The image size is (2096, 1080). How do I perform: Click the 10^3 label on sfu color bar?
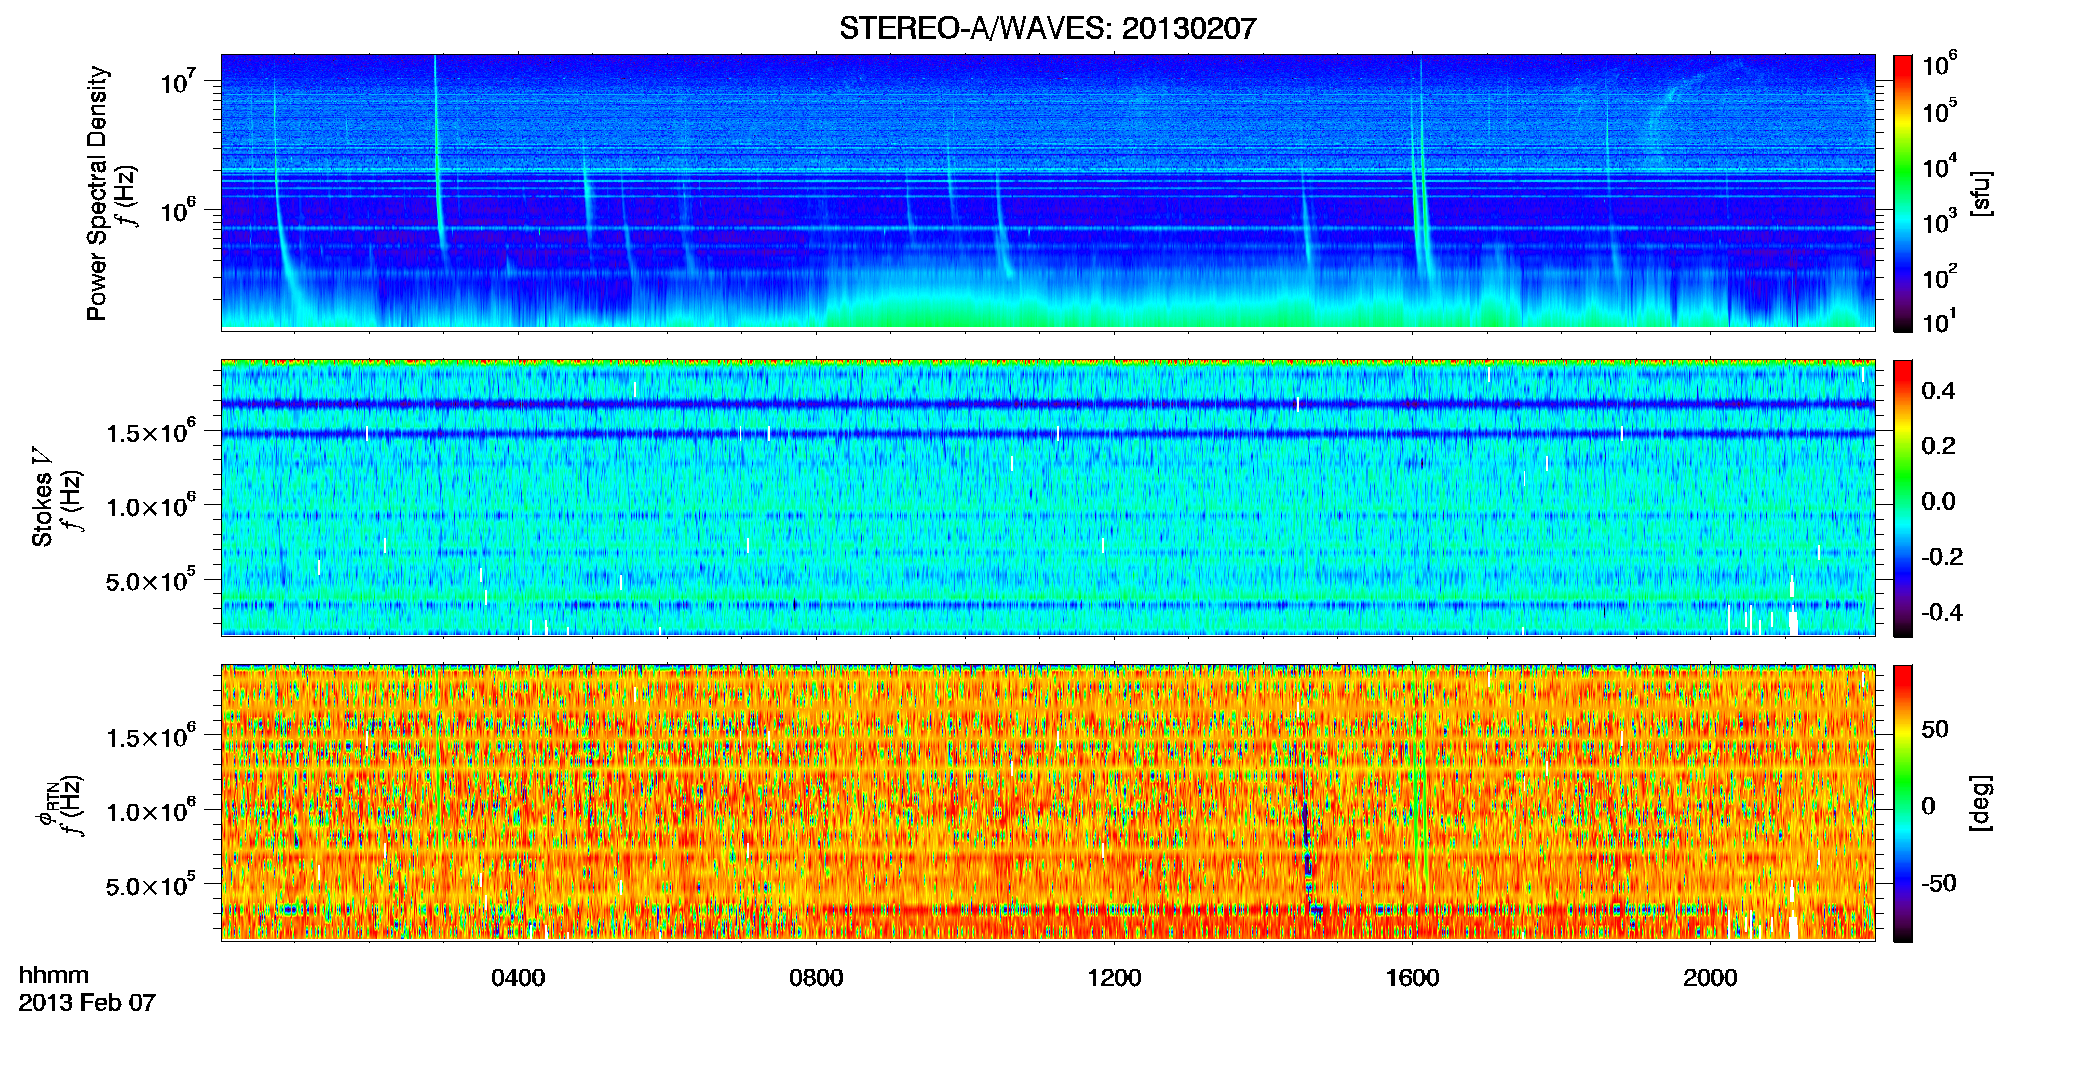[1940, 221]
